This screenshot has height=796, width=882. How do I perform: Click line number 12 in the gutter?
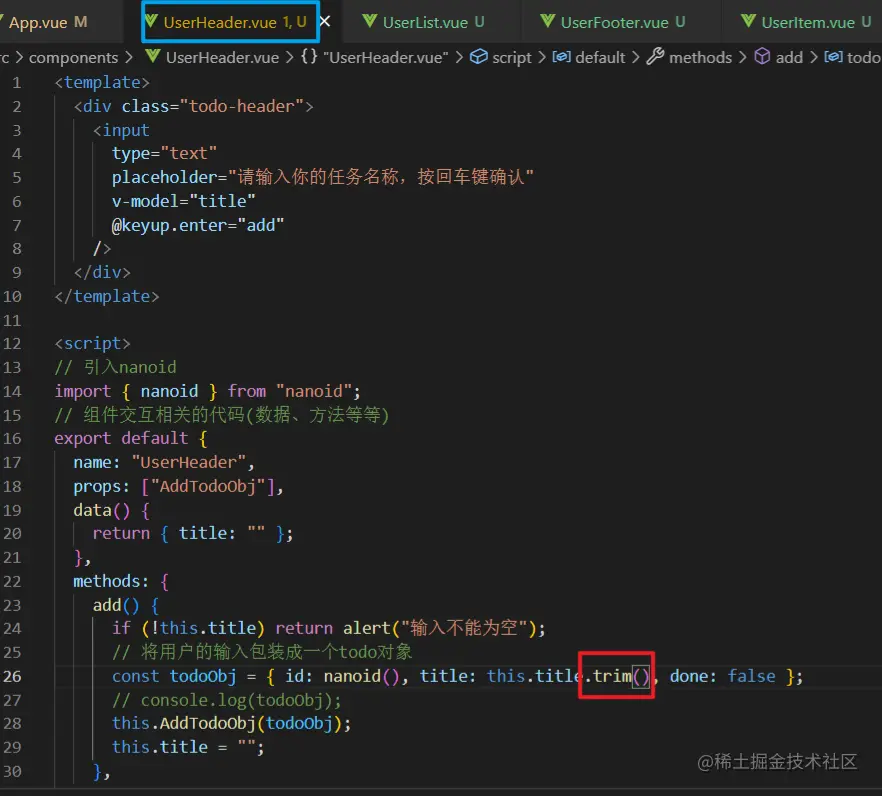coord(12,344)
